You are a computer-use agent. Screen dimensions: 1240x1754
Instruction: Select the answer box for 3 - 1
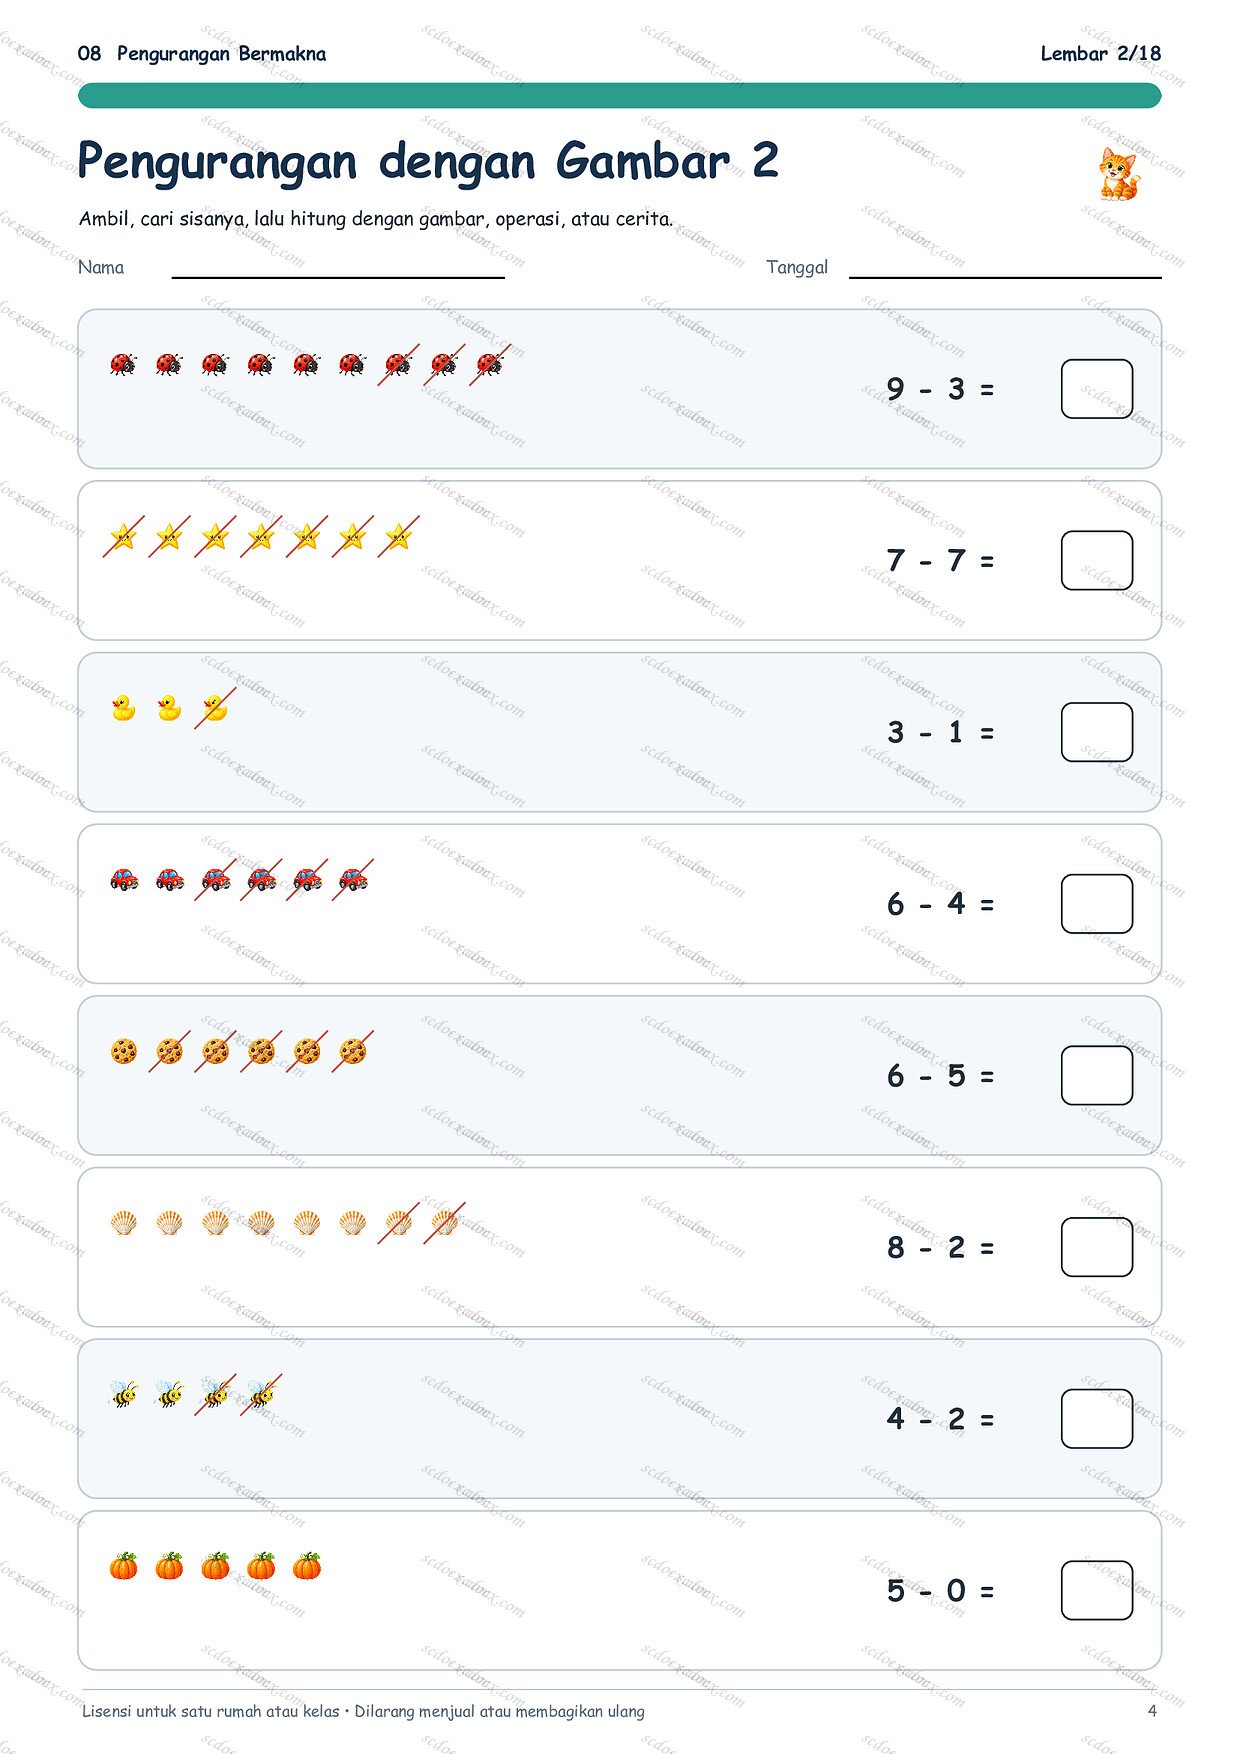point(1097,732)
